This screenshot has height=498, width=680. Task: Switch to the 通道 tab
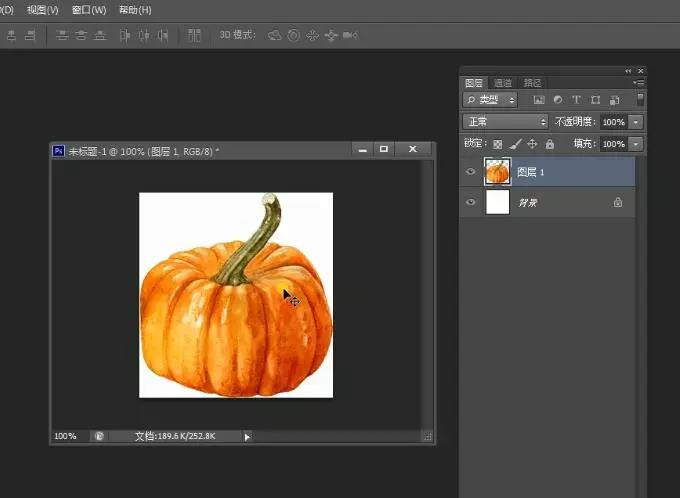[x=503, y=83]
